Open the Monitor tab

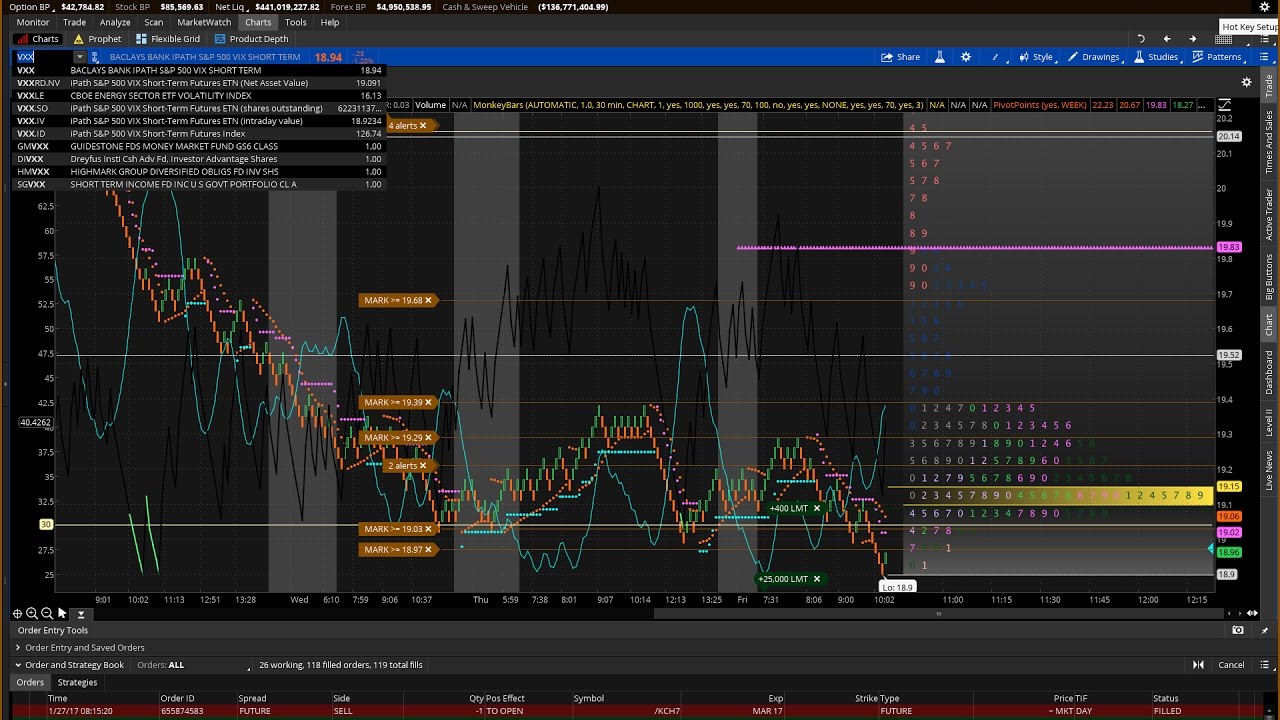[33, 22]
